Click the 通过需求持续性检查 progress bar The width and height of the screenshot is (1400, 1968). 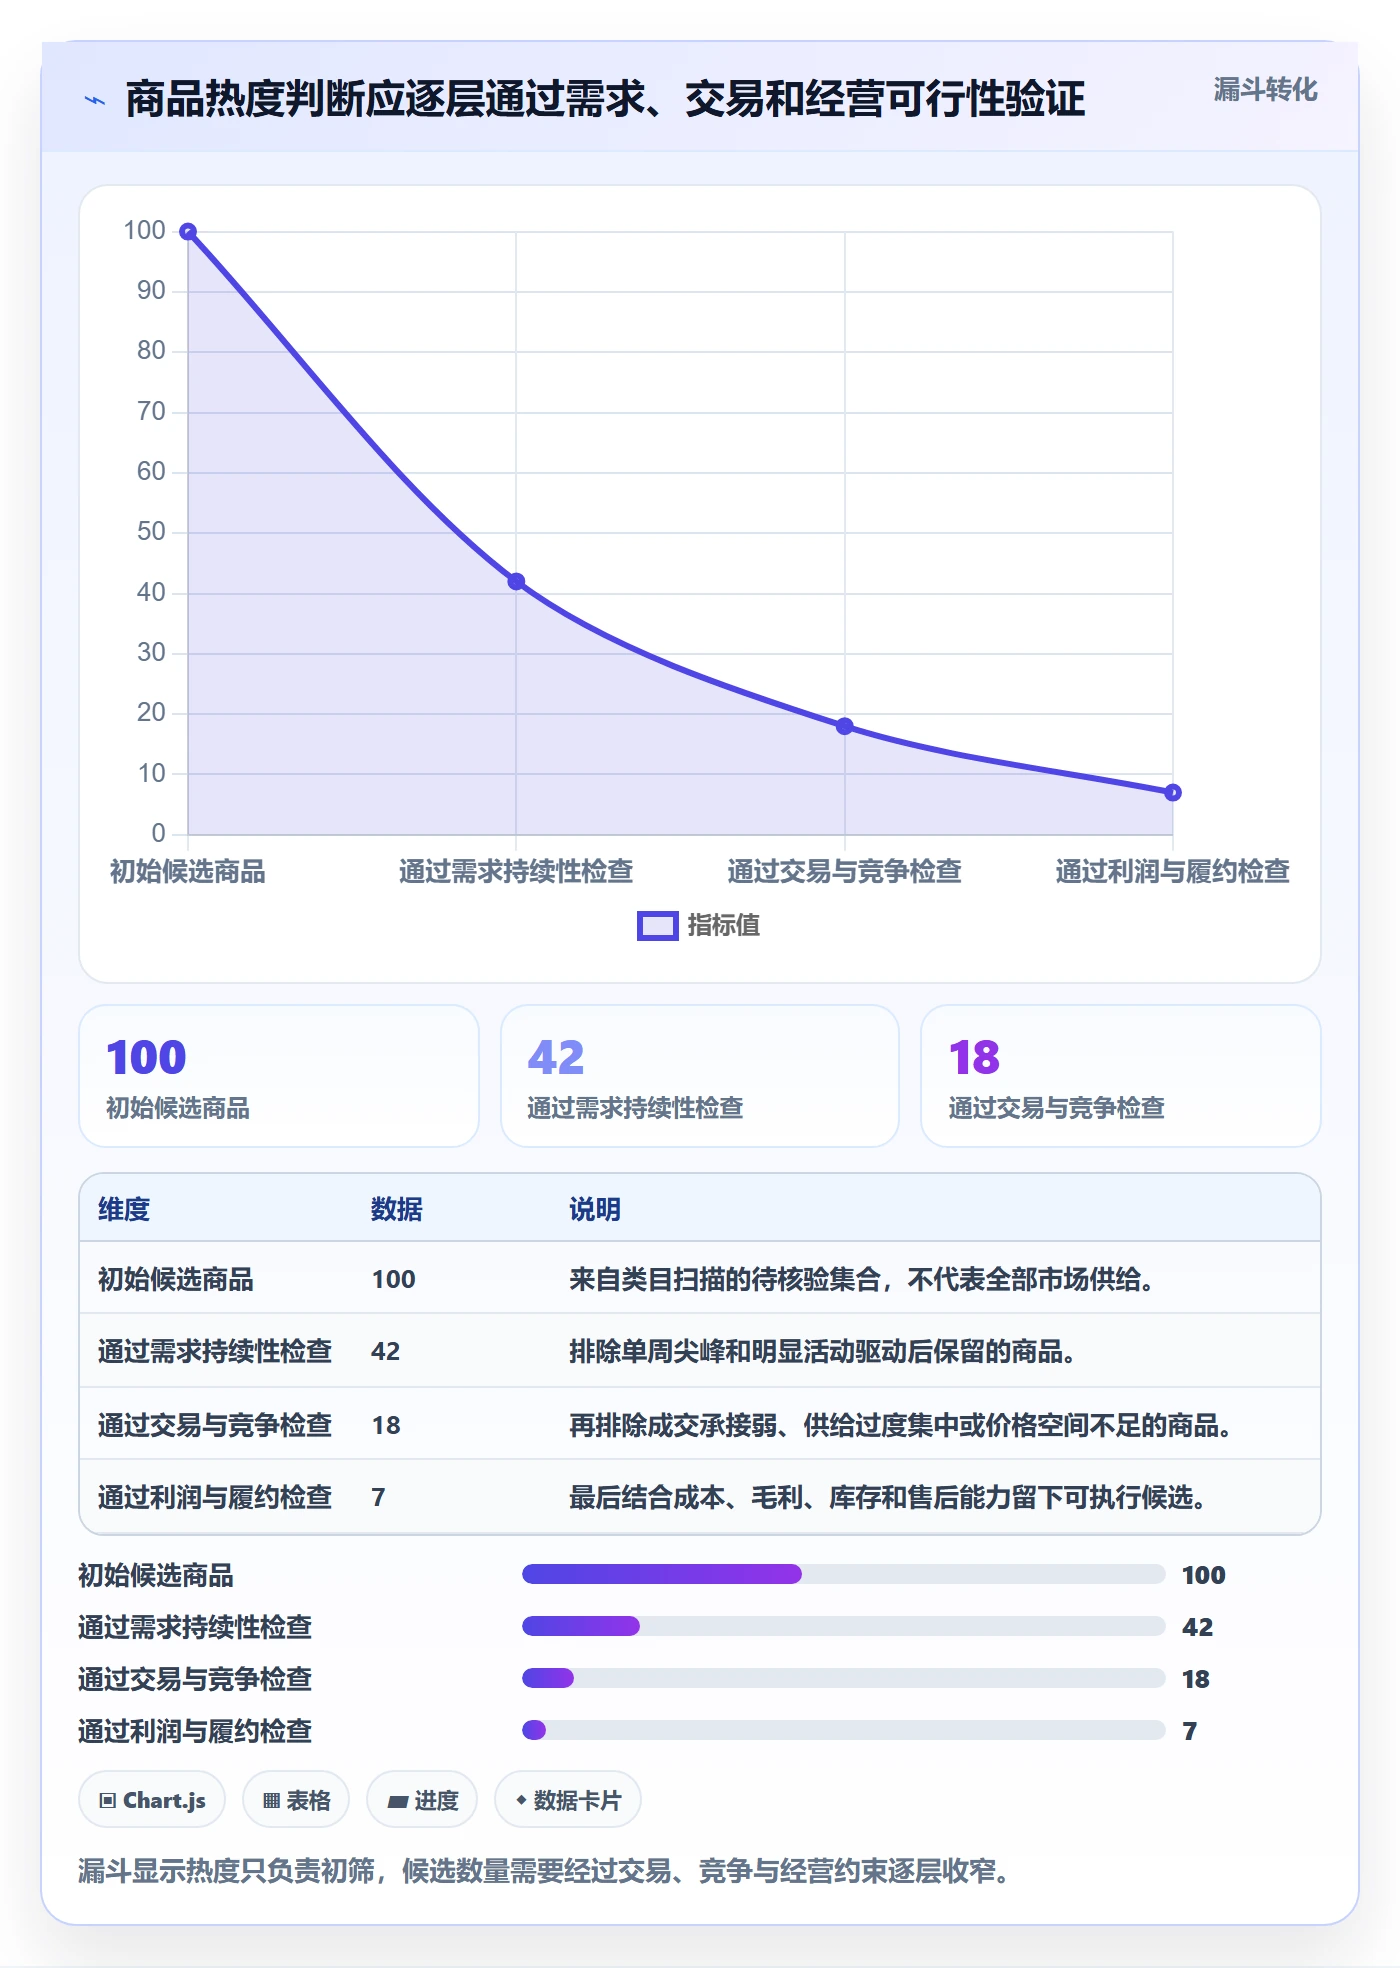tap(844, 1627)
